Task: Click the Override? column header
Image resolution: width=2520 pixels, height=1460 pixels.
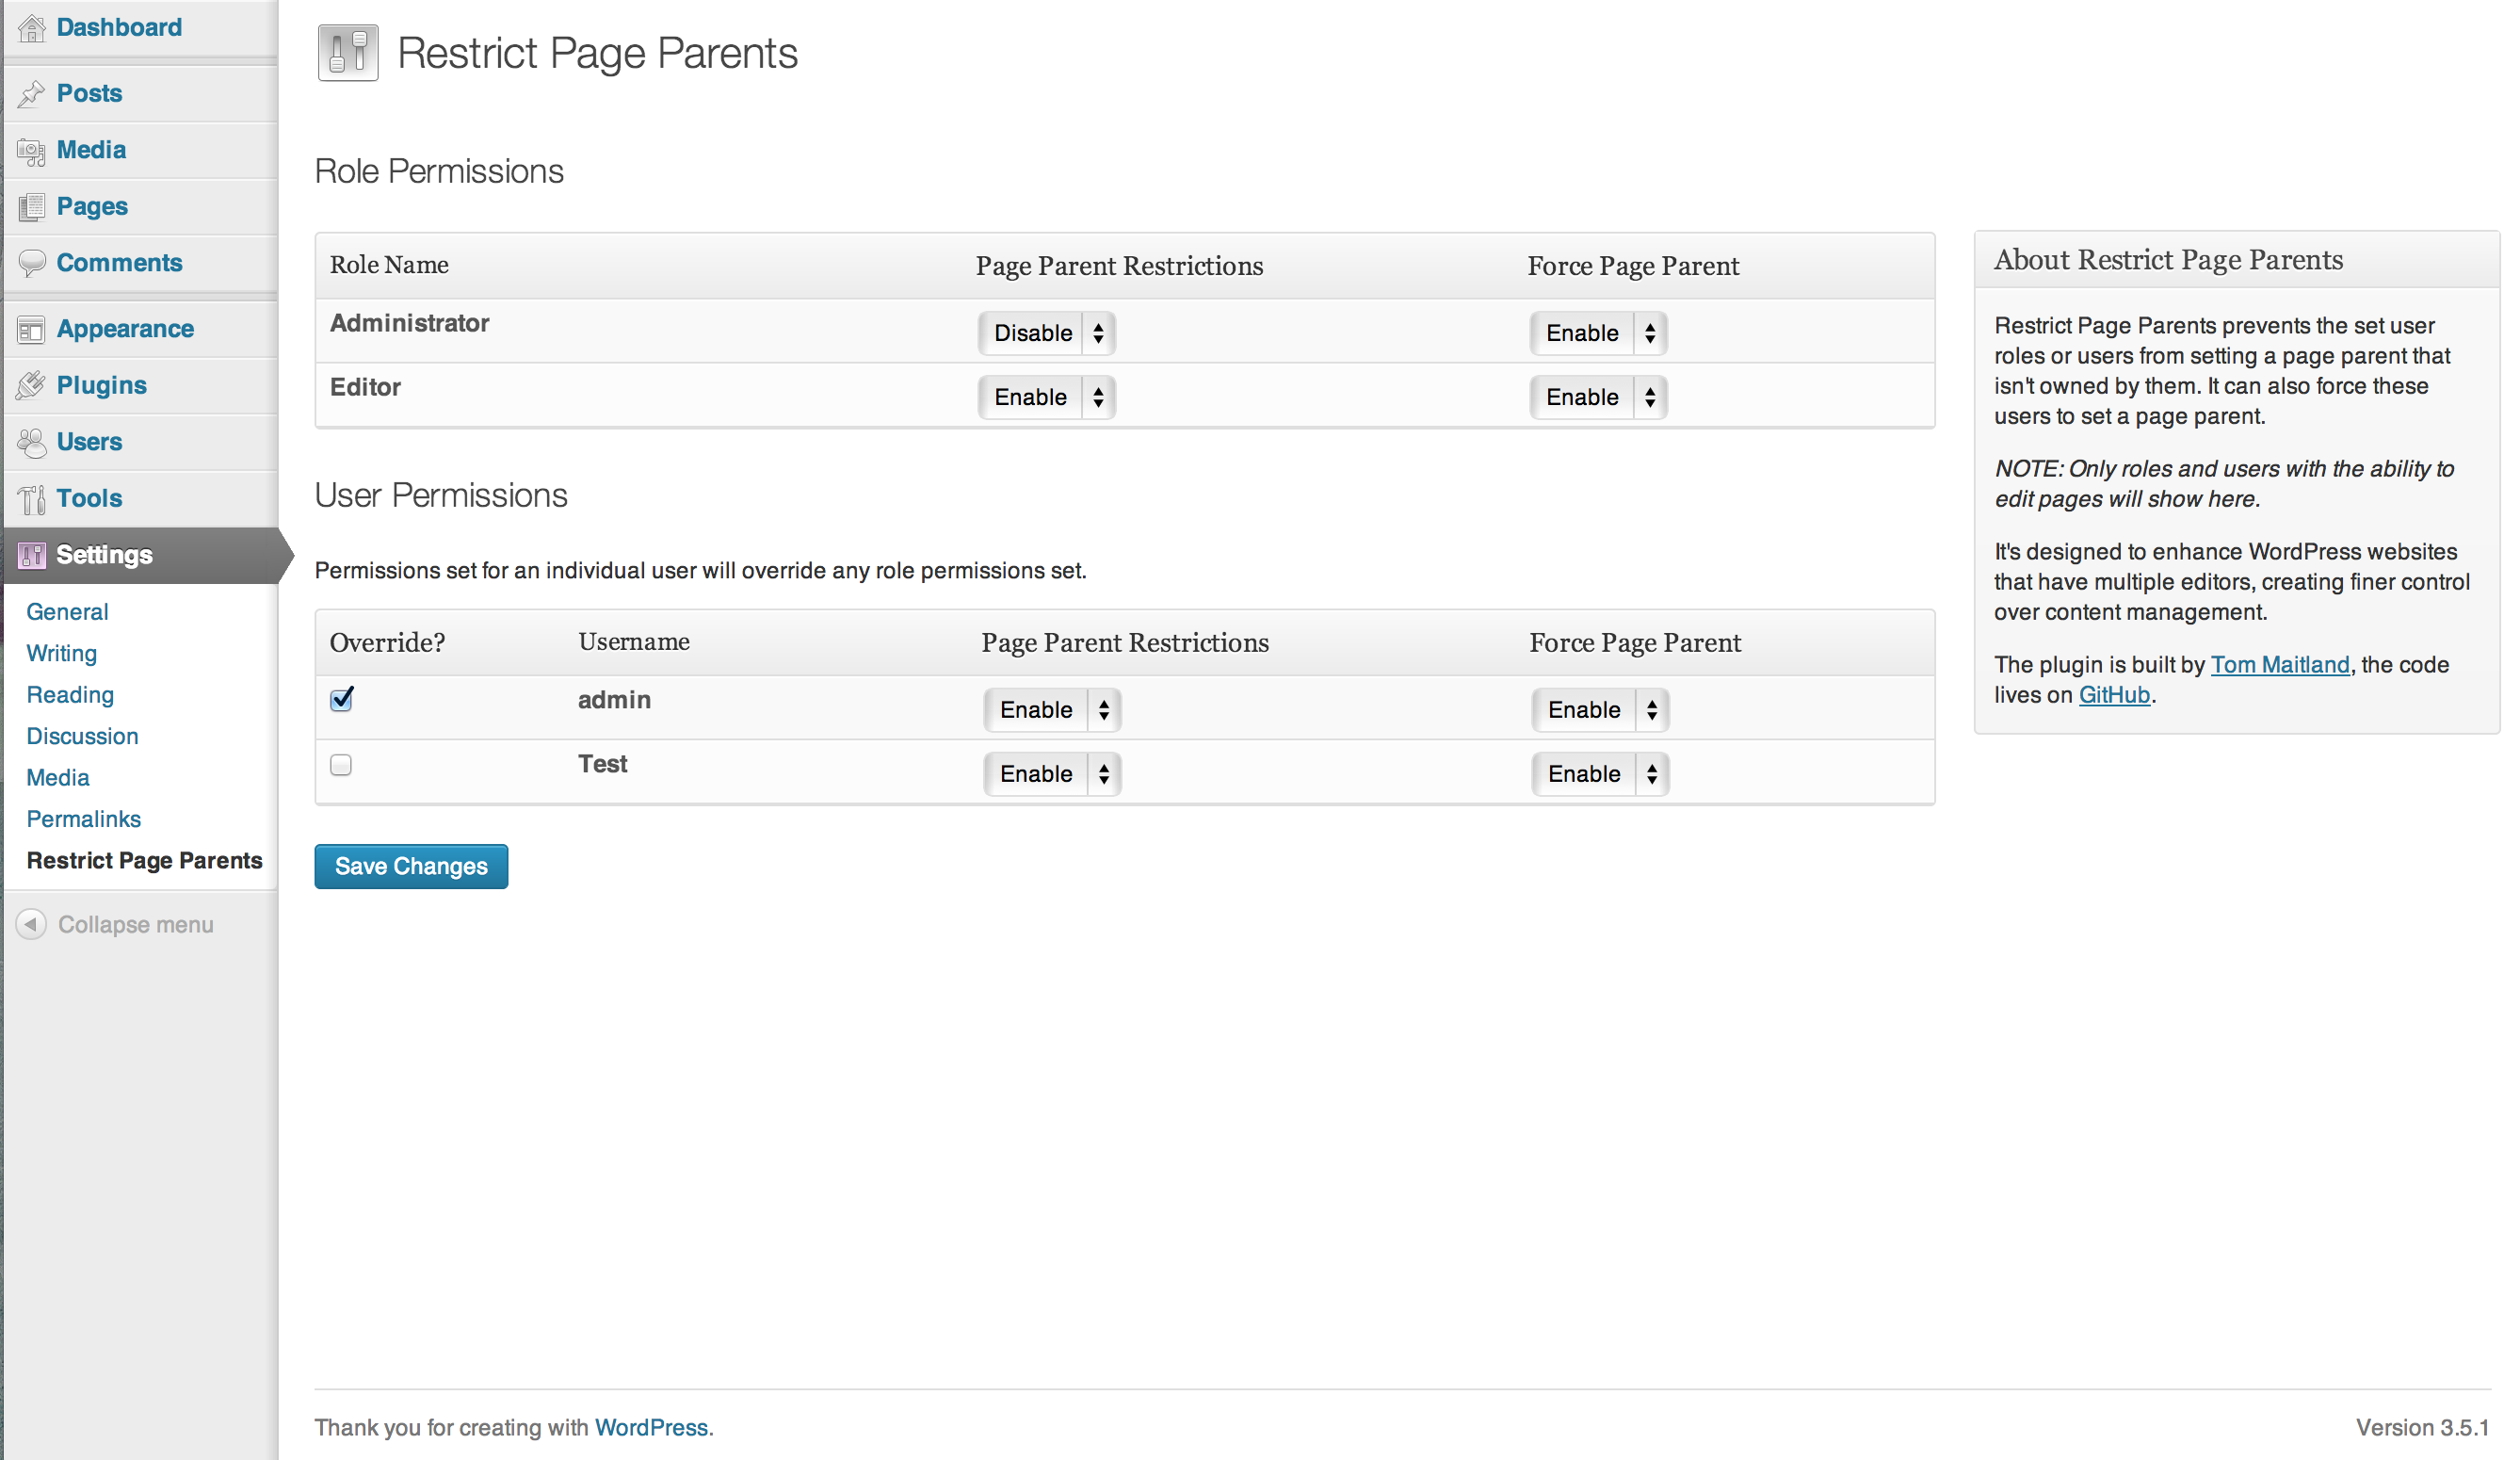Action: pos(387,642)
